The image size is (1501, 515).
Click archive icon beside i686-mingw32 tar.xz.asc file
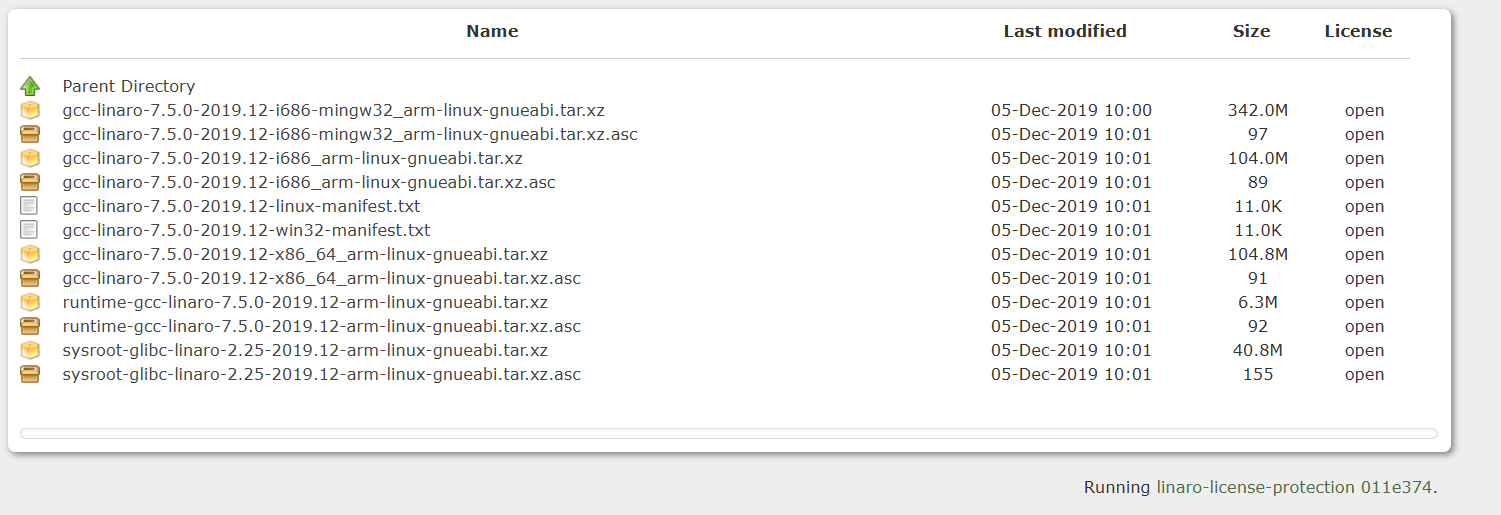(30, 134)
